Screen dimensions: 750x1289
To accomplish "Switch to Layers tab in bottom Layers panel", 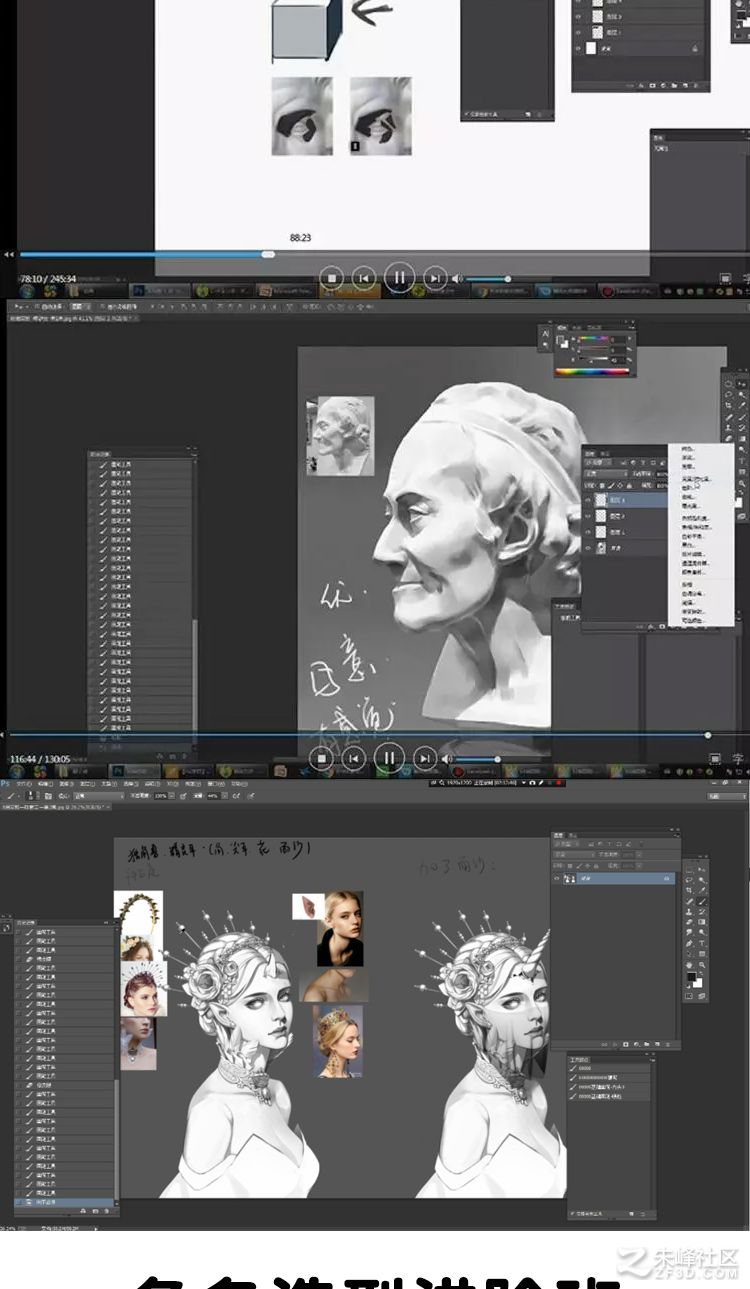I will pos(558,835).
